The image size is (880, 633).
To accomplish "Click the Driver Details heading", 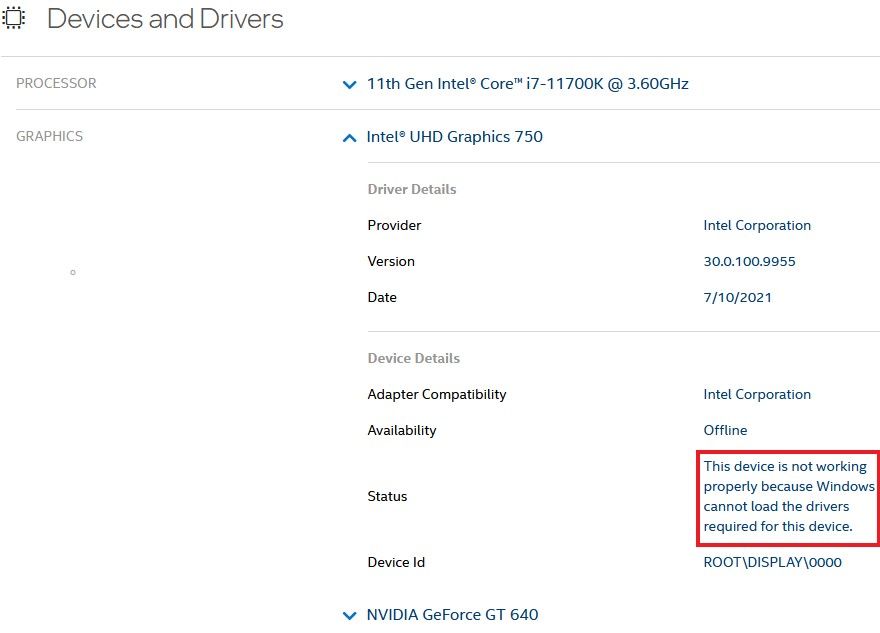I will click(x=411, y=189).
